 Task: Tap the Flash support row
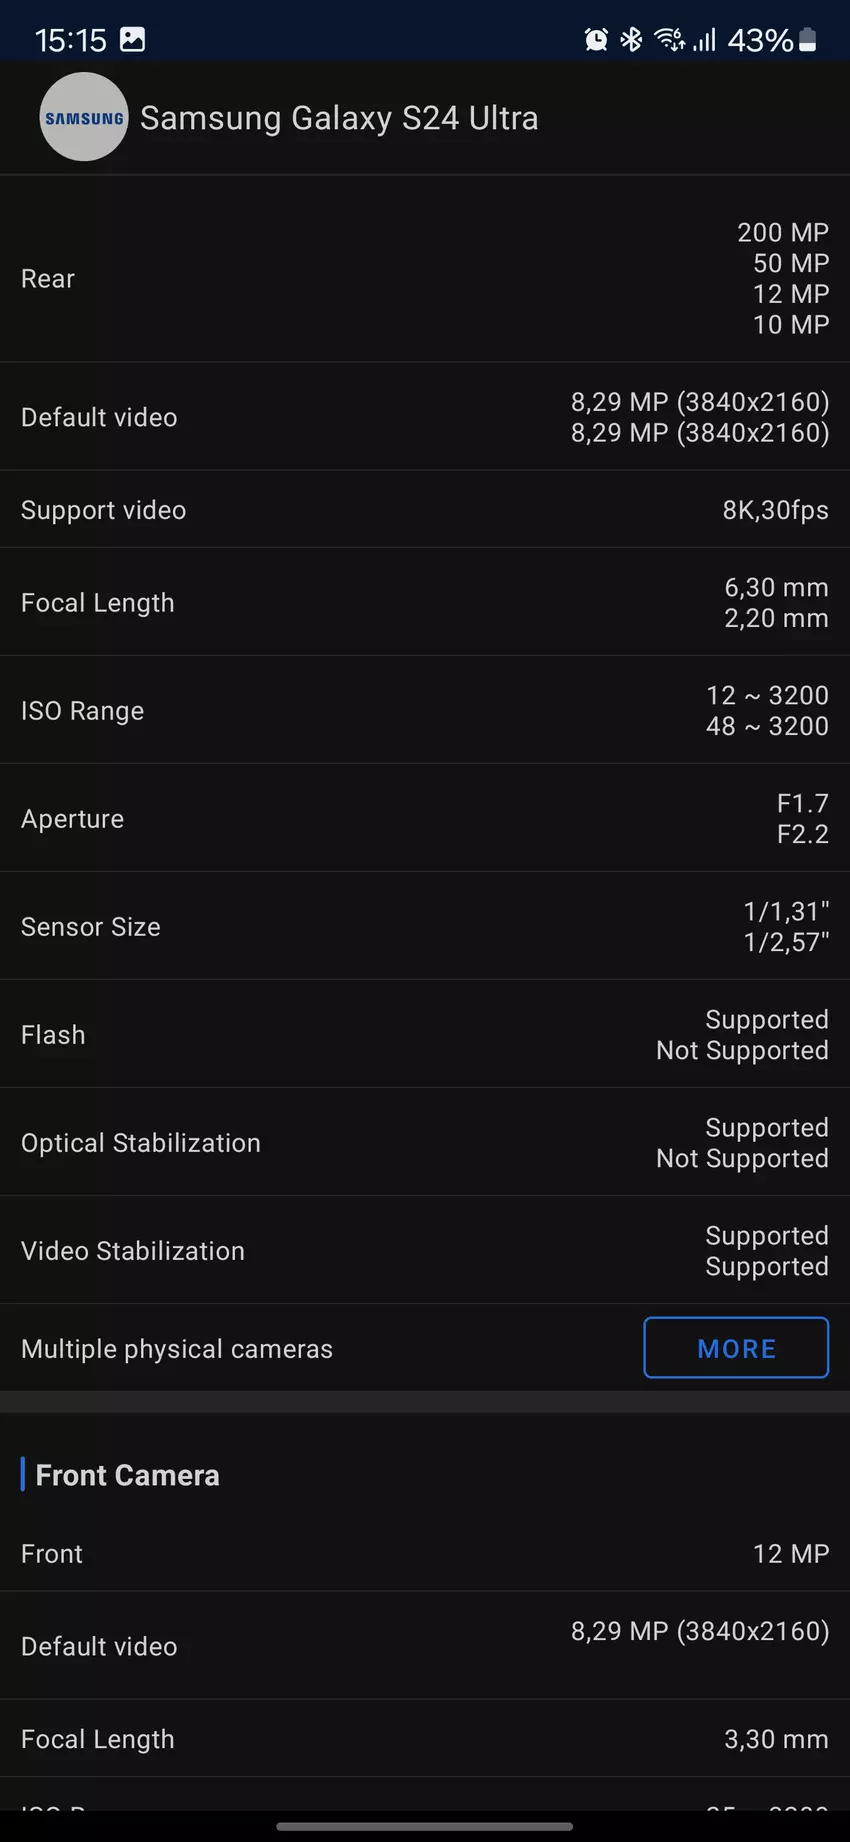pos(425,1035)
